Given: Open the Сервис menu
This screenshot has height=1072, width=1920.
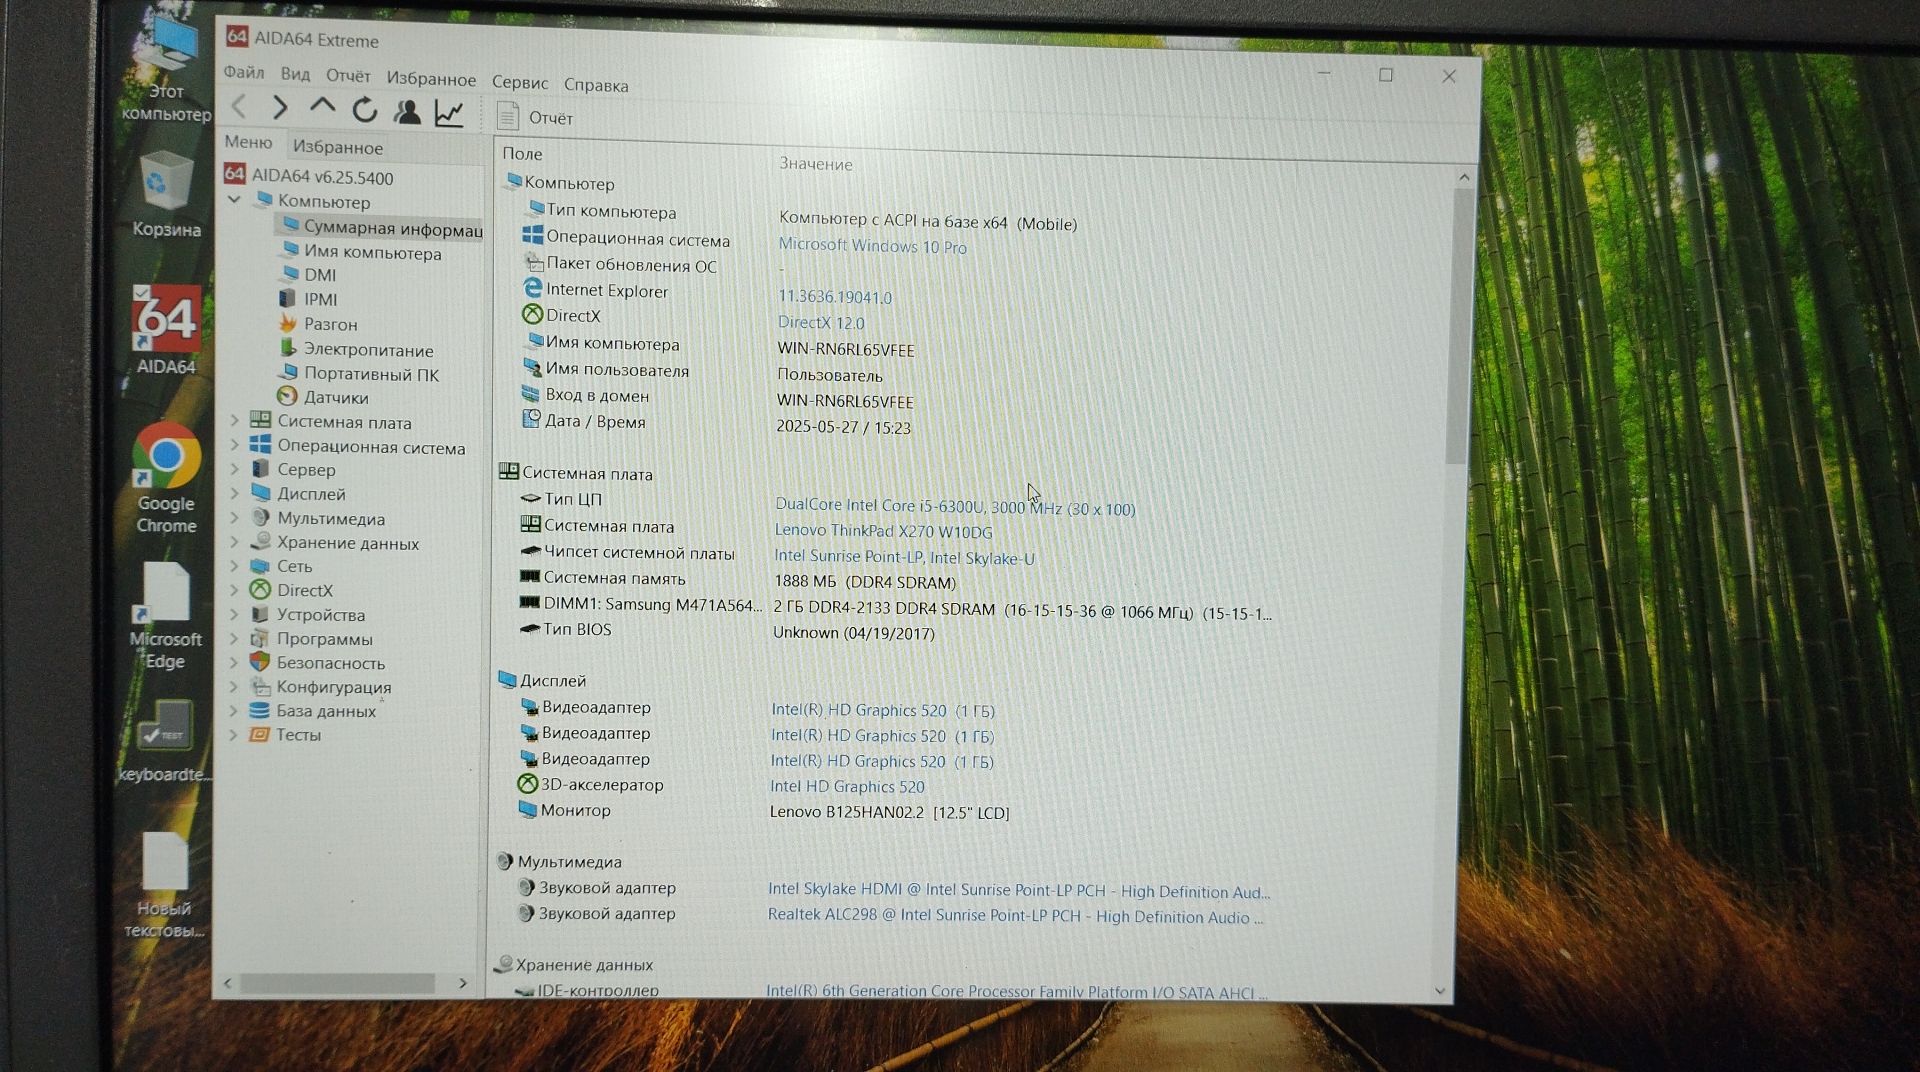Looking at the screenshot, I should (x=519, y=82).
